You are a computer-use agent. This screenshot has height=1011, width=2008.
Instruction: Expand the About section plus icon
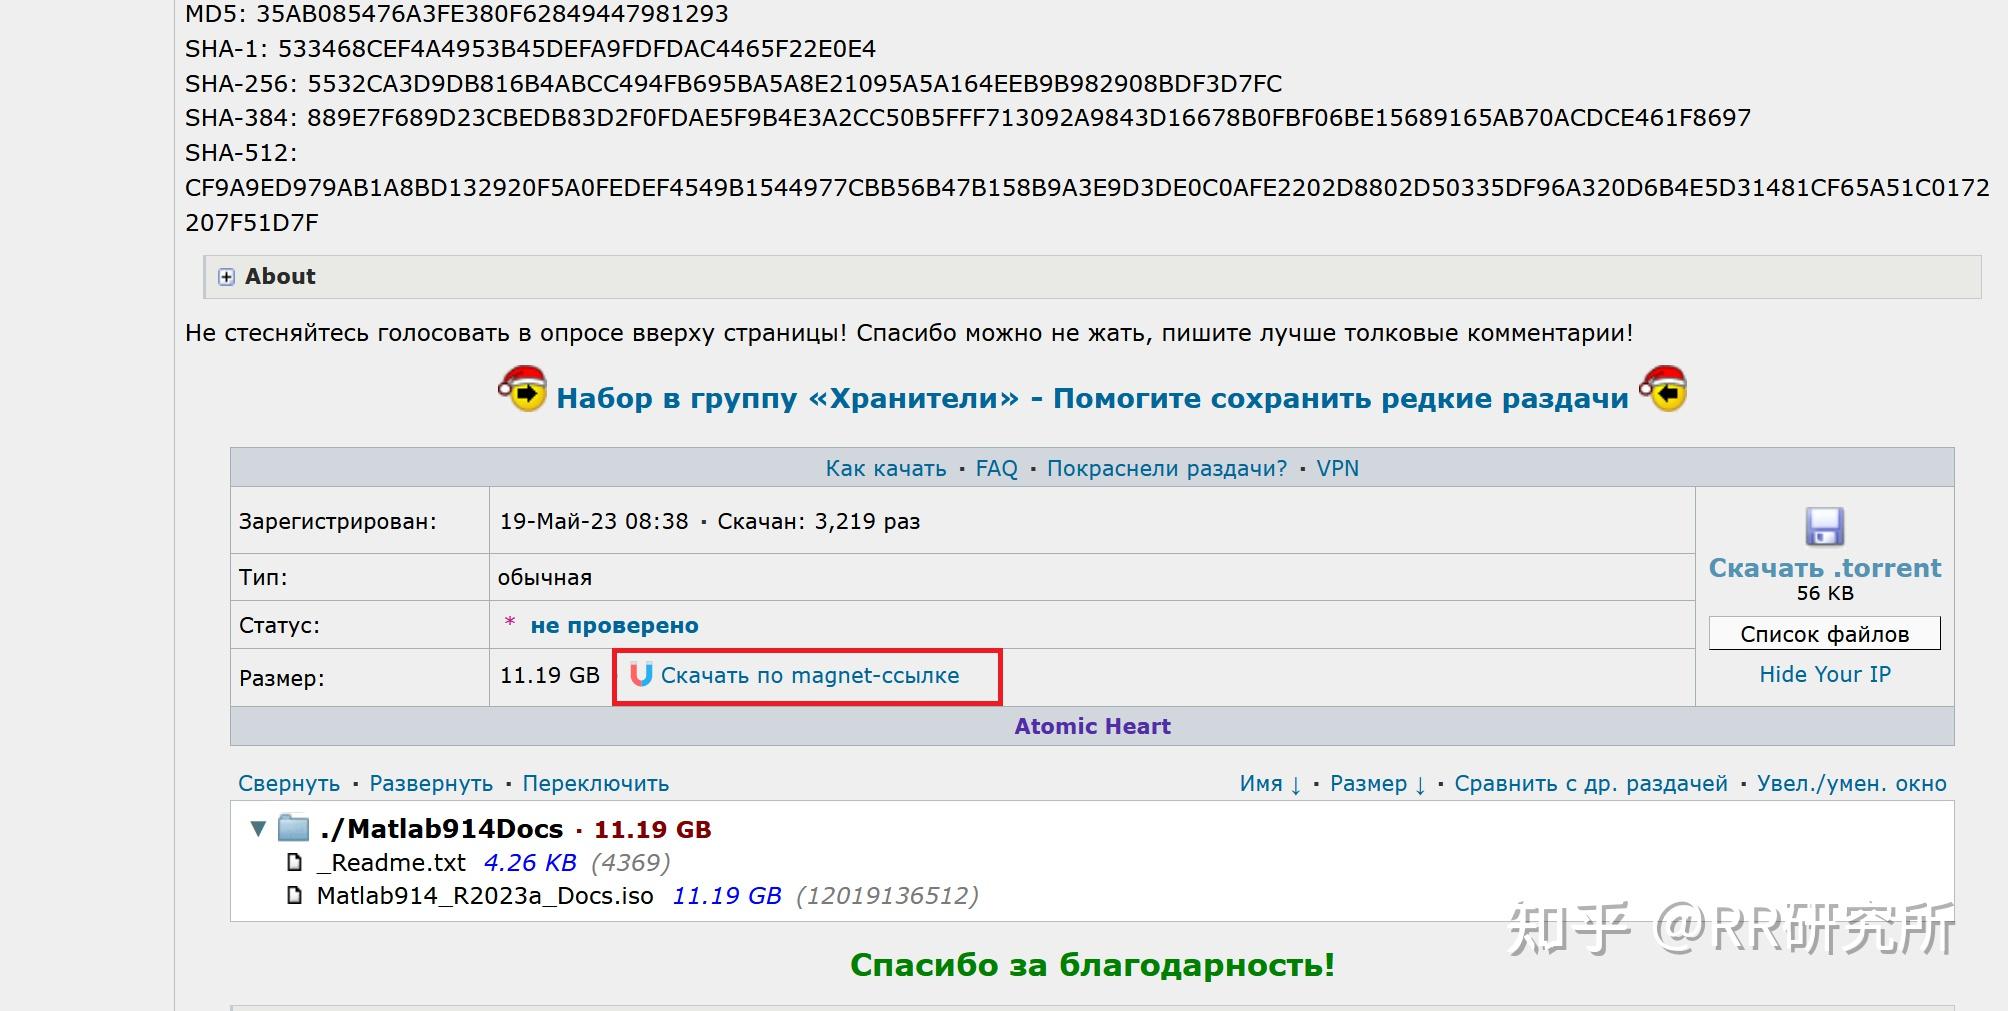pos(226,277)
